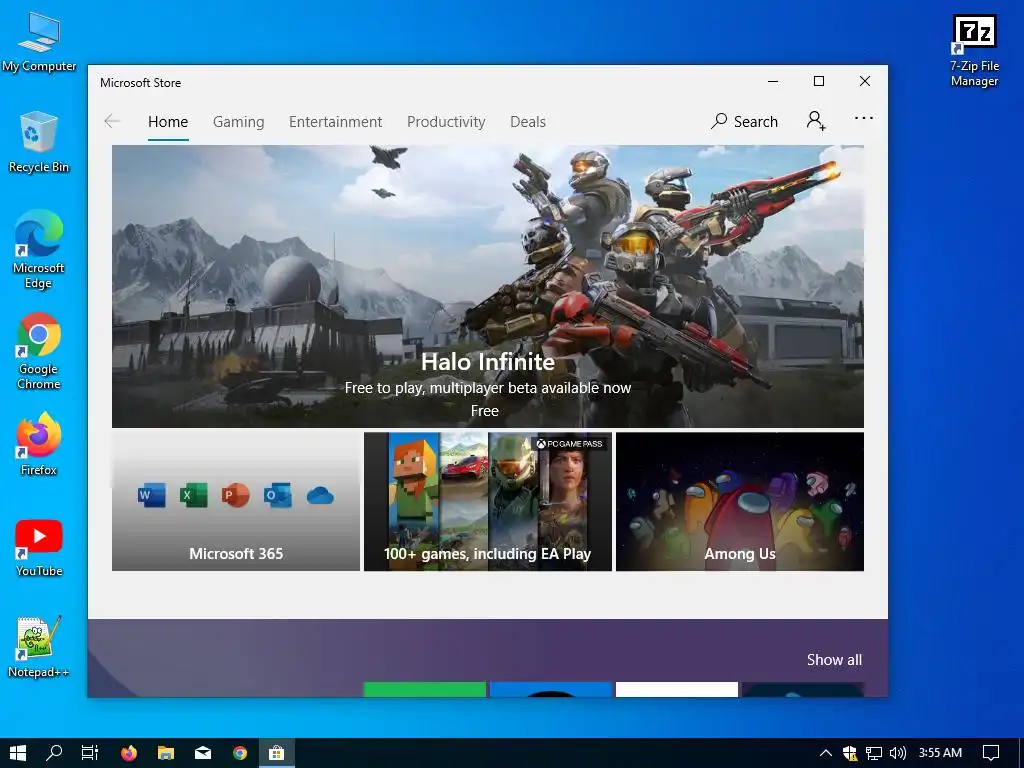Switch to the Gaming tab
The height and width of the screenshot is (768, 1024).
238,121
